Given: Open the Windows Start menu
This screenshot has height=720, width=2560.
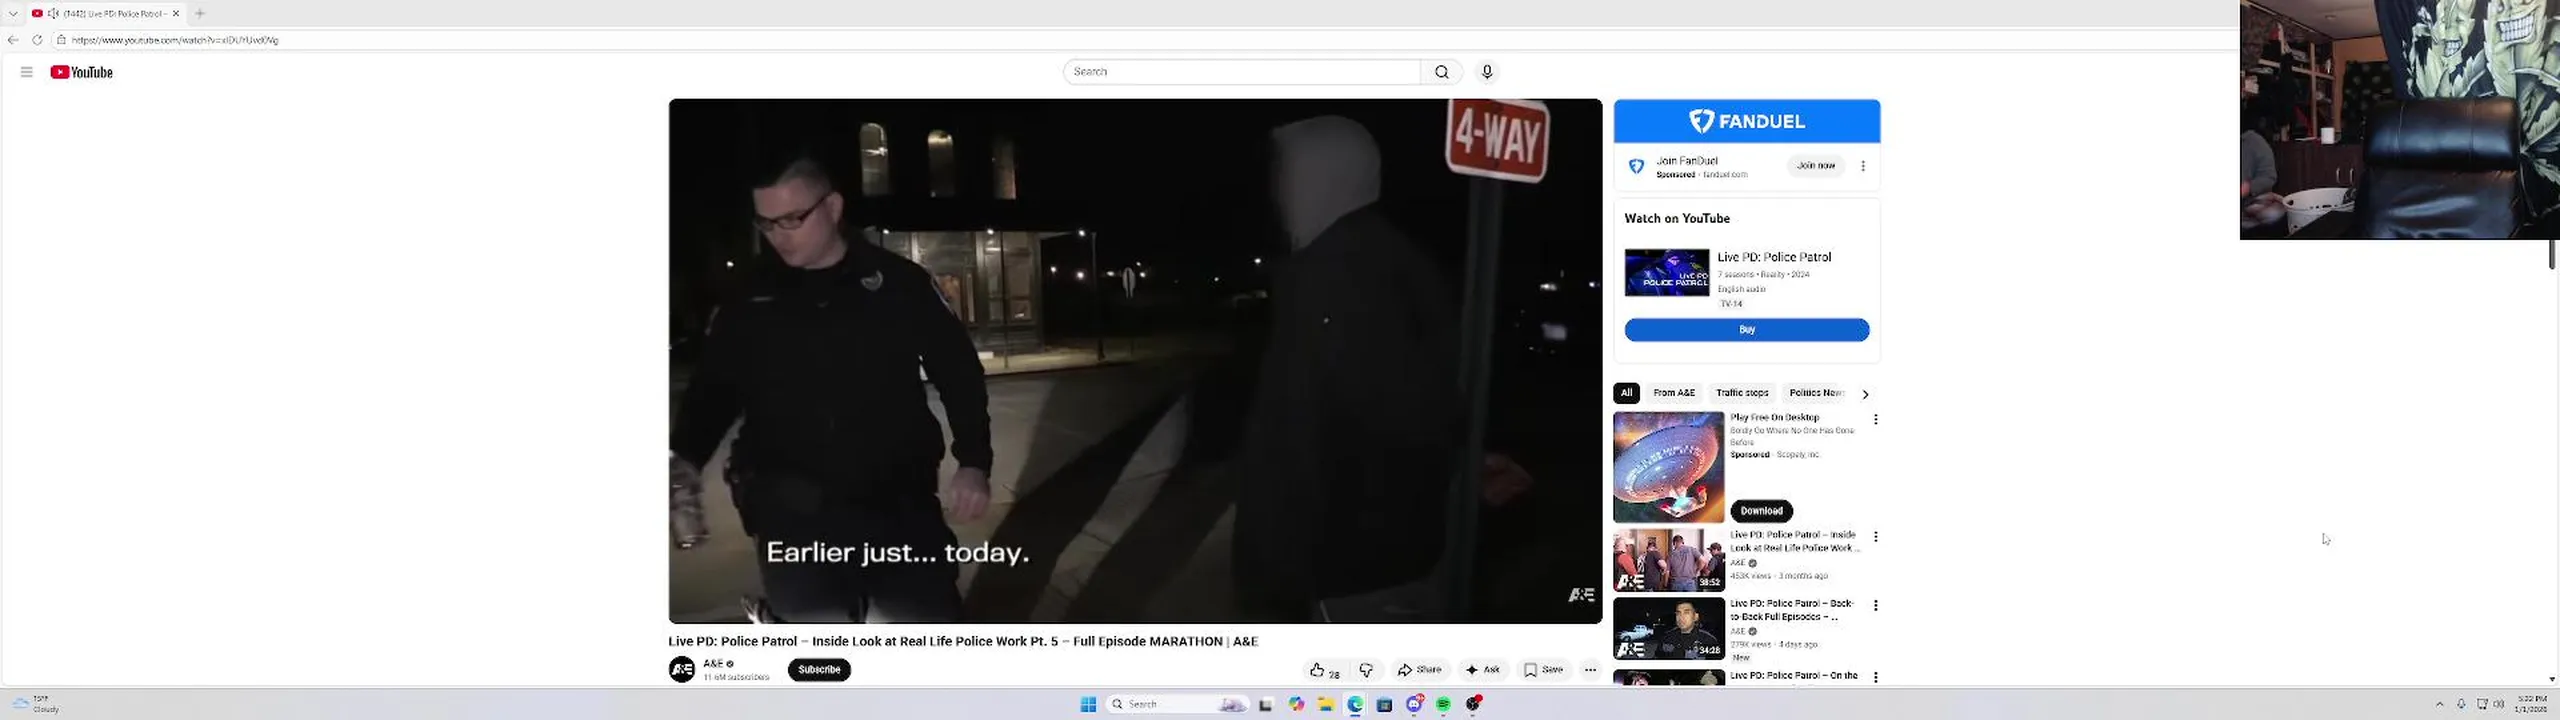Looking at the screenshot, I should 1088,705.
